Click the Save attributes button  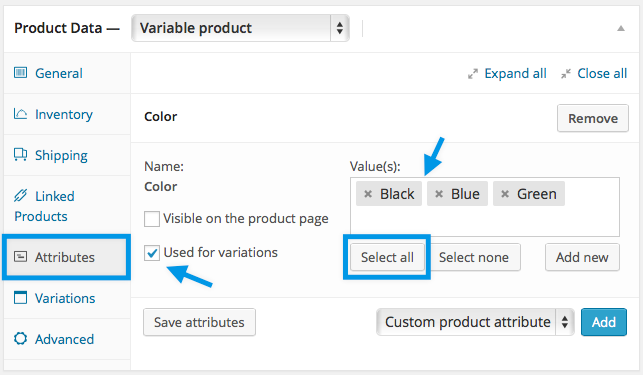click(199, 322)
